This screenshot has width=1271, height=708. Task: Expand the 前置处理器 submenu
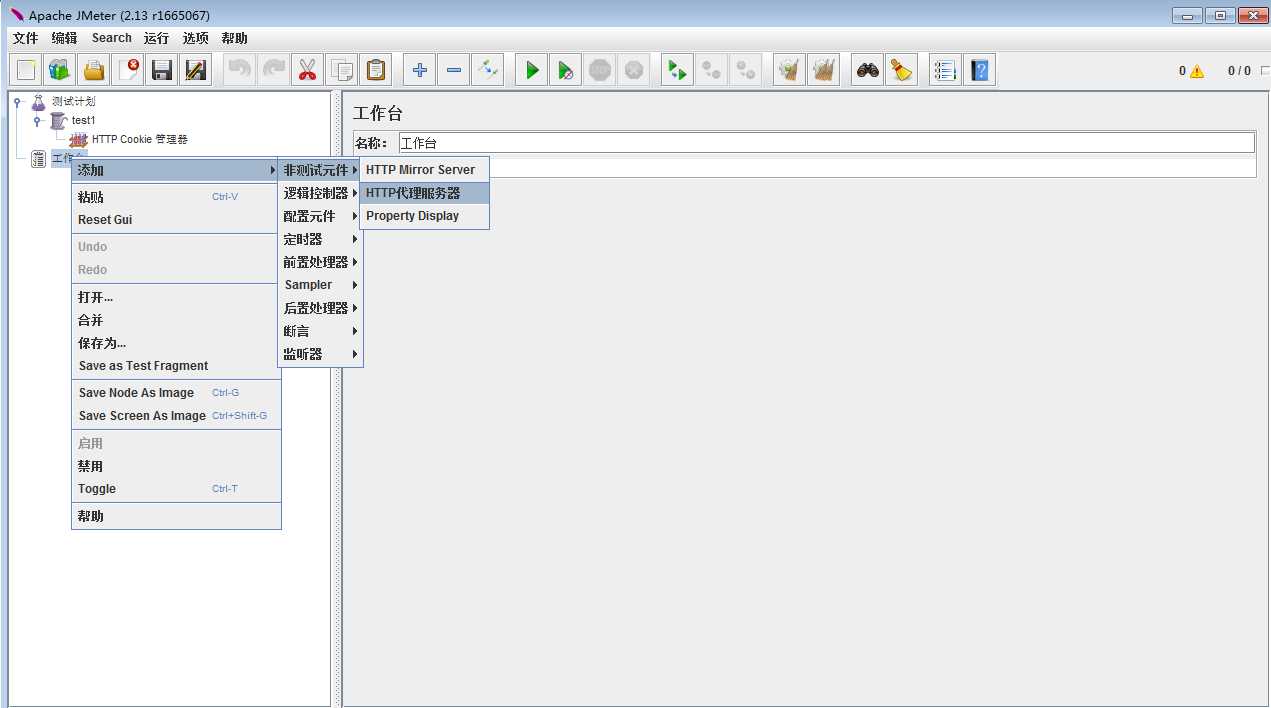point(320,262)
